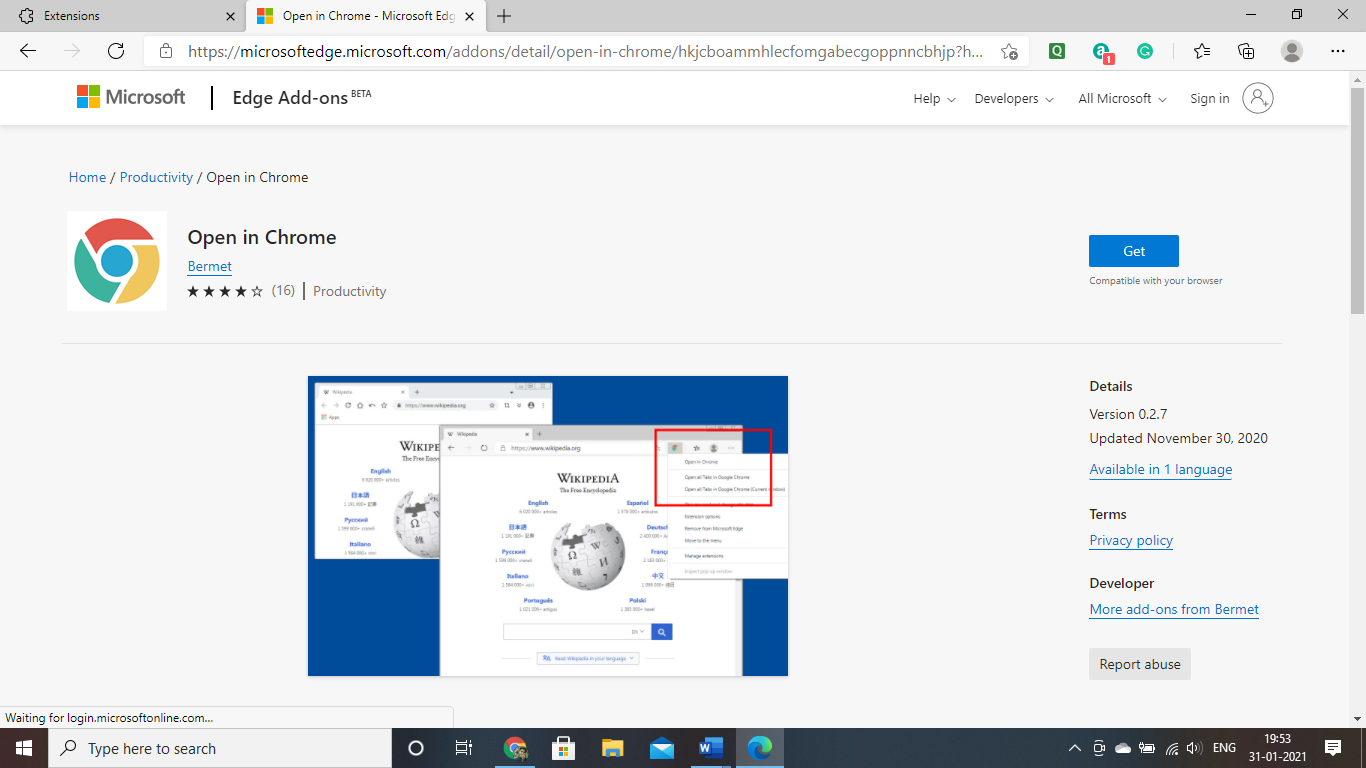Open the volume control in system tray
This screenshot has width=1366, height=768.
[x=1194, y=748]
